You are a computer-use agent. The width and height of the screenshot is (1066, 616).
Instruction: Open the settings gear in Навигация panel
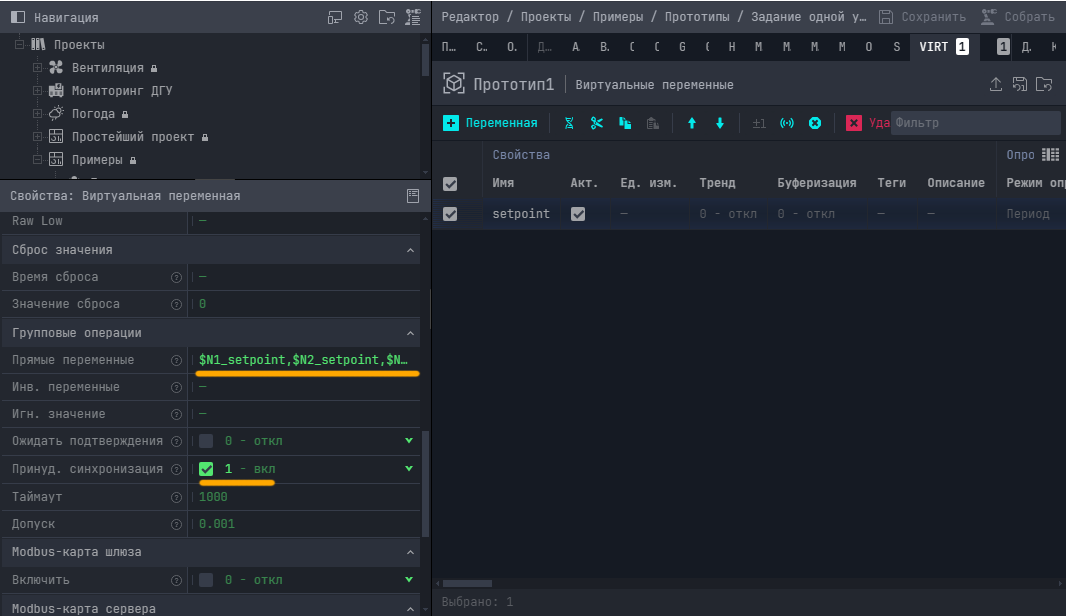(361, 17)
